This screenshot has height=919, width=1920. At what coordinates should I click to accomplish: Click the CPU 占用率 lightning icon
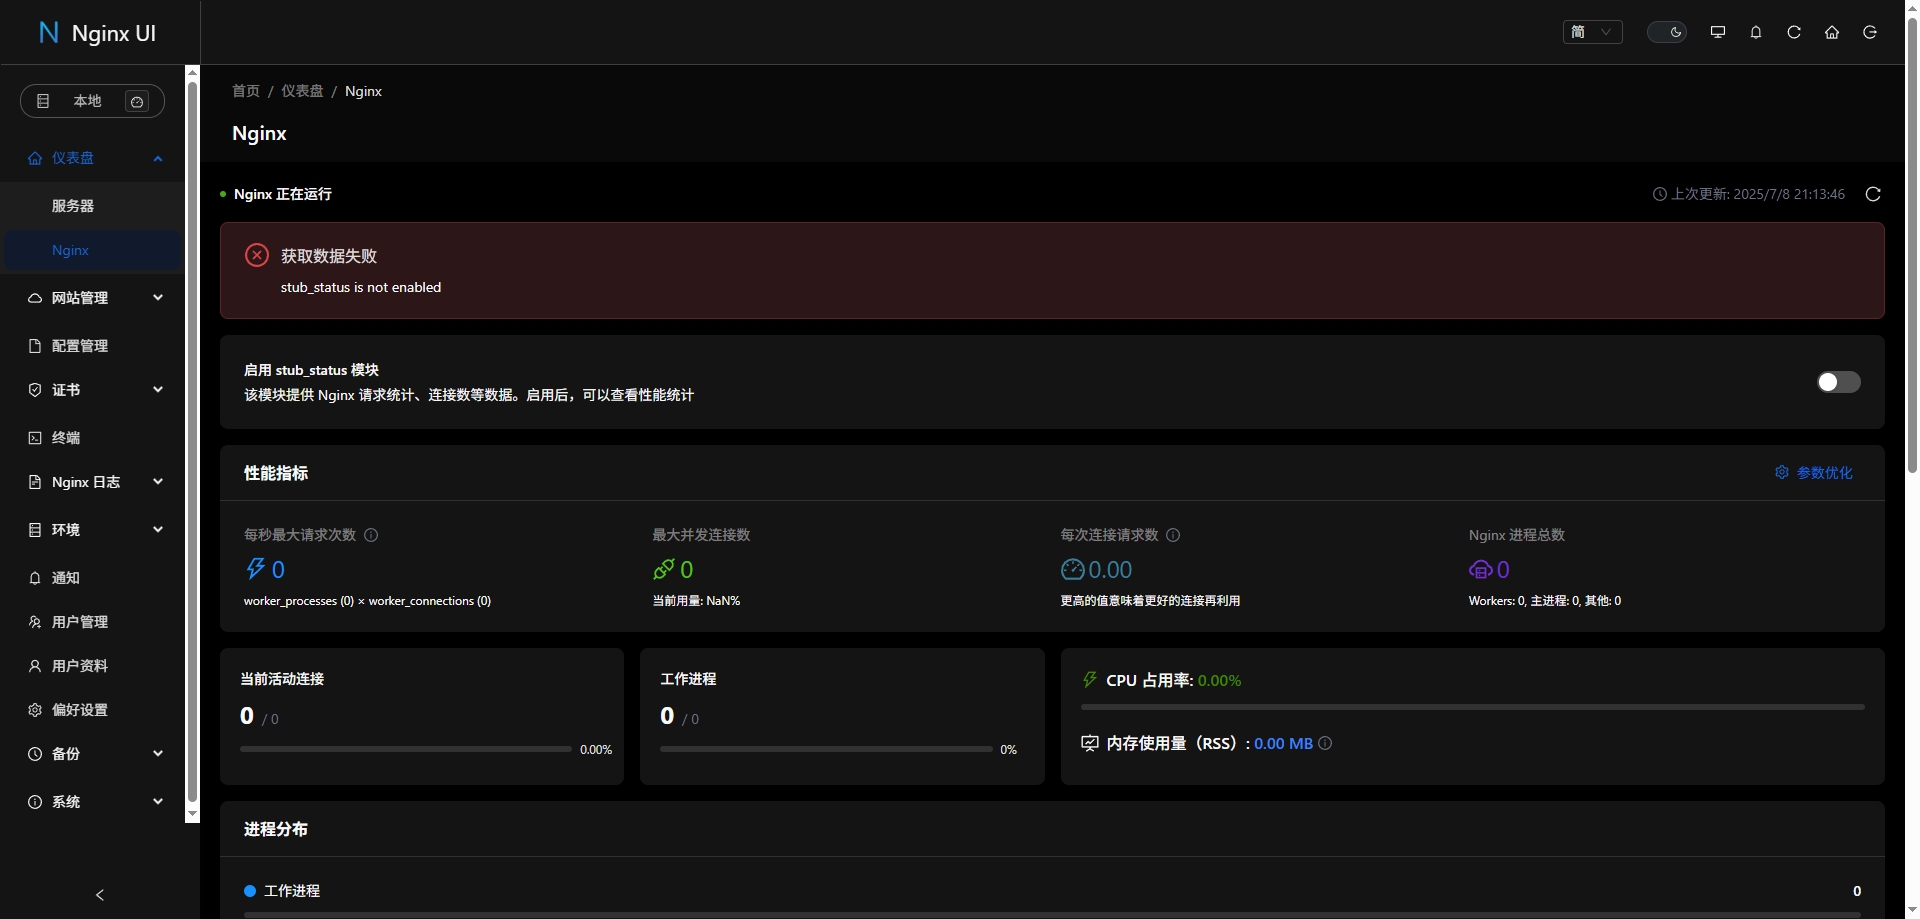[x=1090, y=680]
